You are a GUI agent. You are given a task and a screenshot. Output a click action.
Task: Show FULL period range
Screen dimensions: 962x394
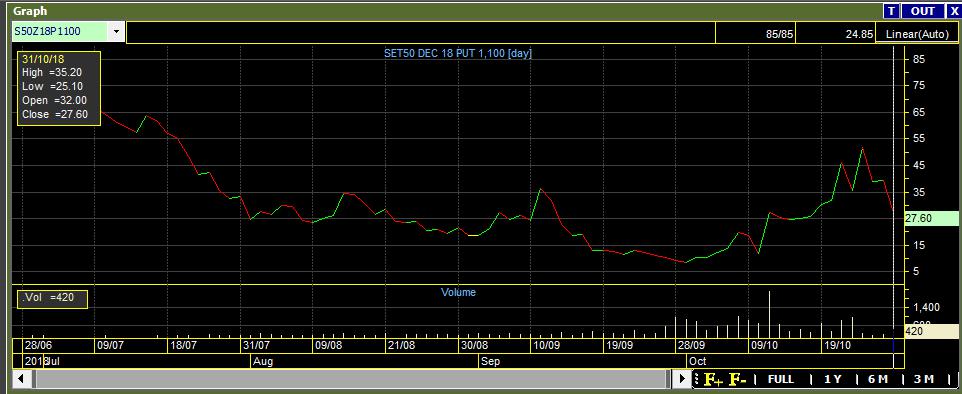click(x=780, y=379)
